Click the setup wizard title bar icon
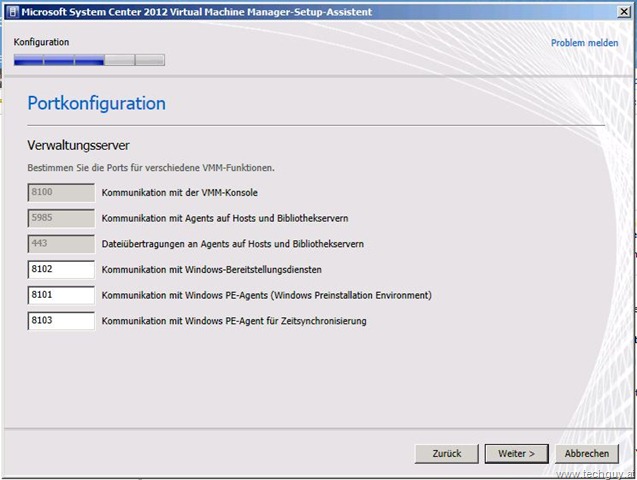The height and width of the screenshot is (480, 637). [13, 12]
